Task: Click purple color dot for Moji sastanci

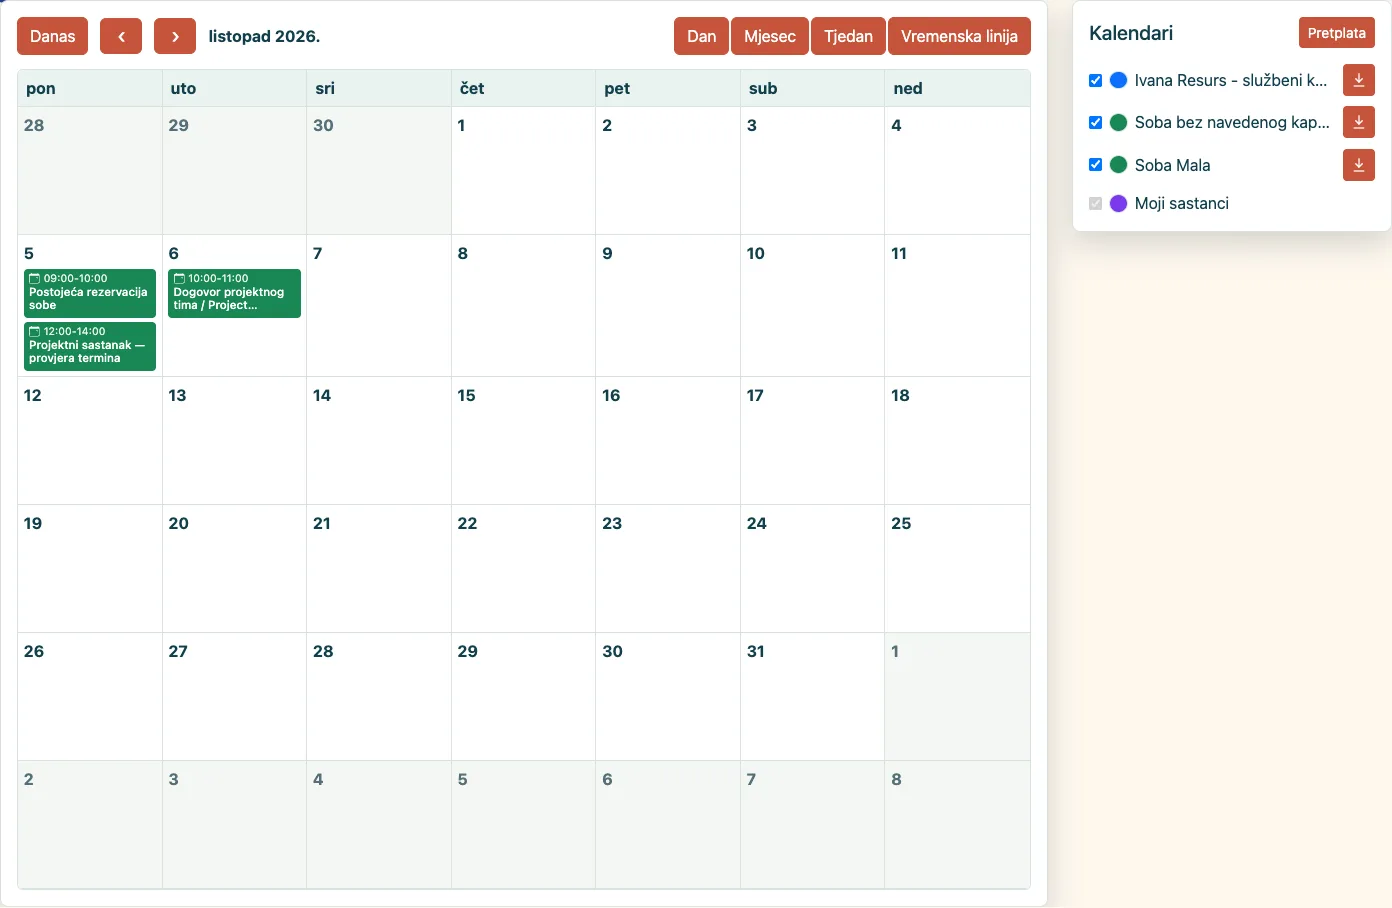Action: pyautogui.click(x=1119, y=203)
